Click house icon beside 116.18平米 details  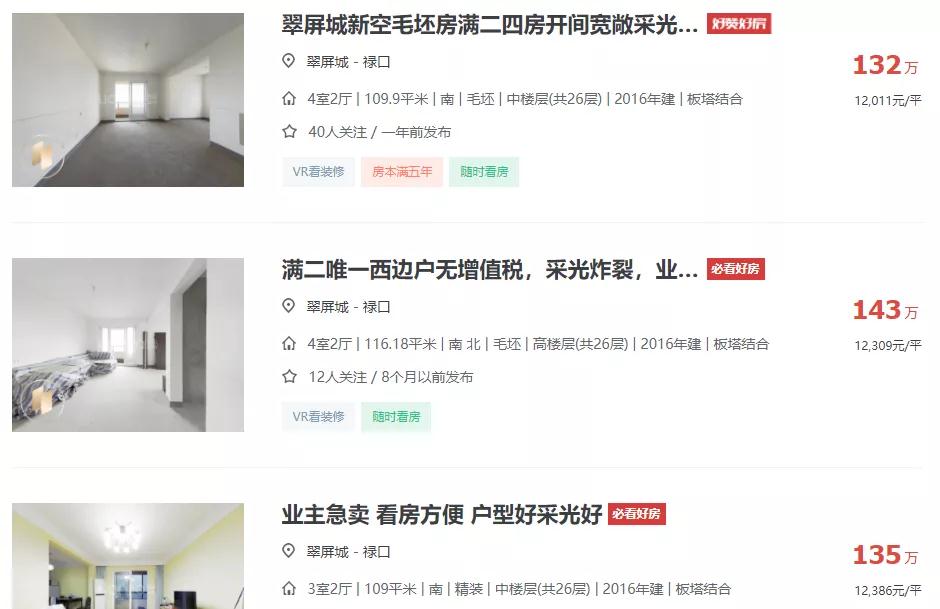click(289, 344)
